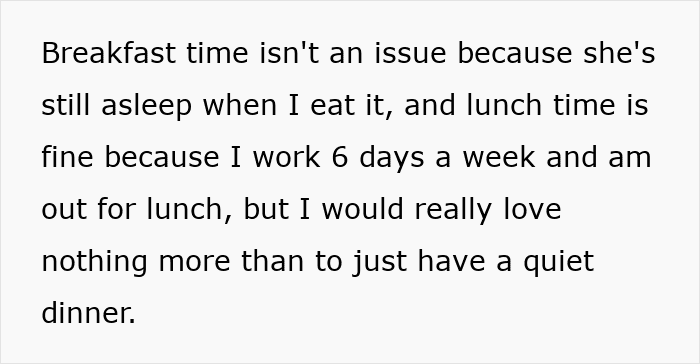
Task: Click the word 'fine' starting third line
Action: point(67,157)
